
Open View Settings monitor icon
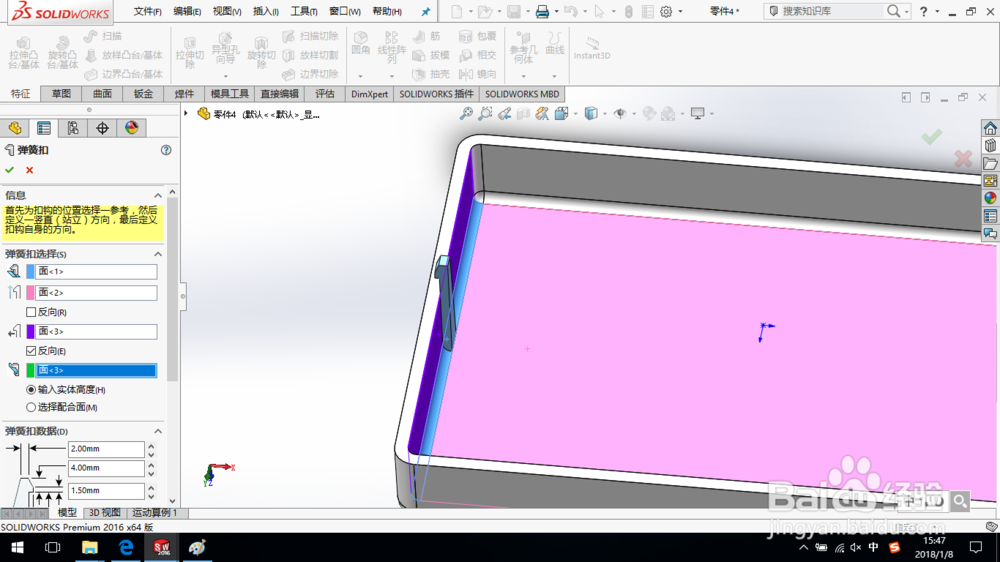[x=698, y=114]
